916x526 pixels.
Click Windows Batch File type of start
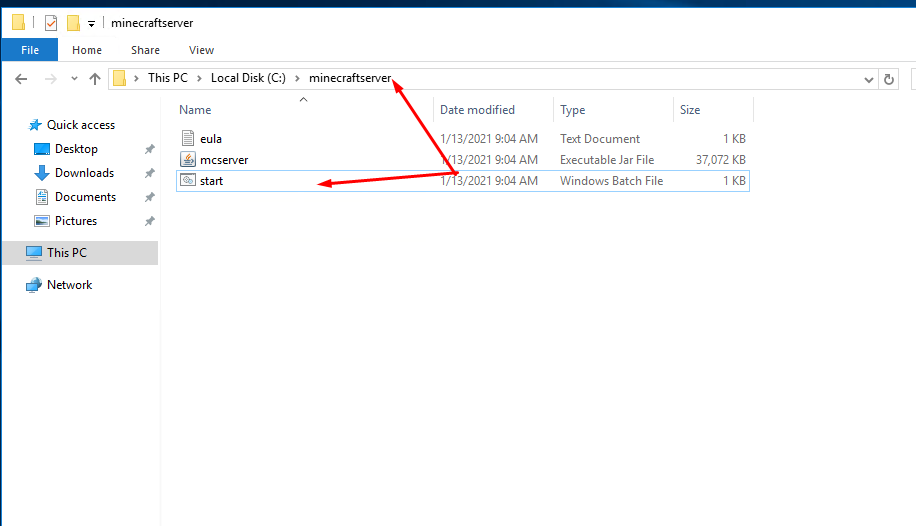[x=612, y=181]
